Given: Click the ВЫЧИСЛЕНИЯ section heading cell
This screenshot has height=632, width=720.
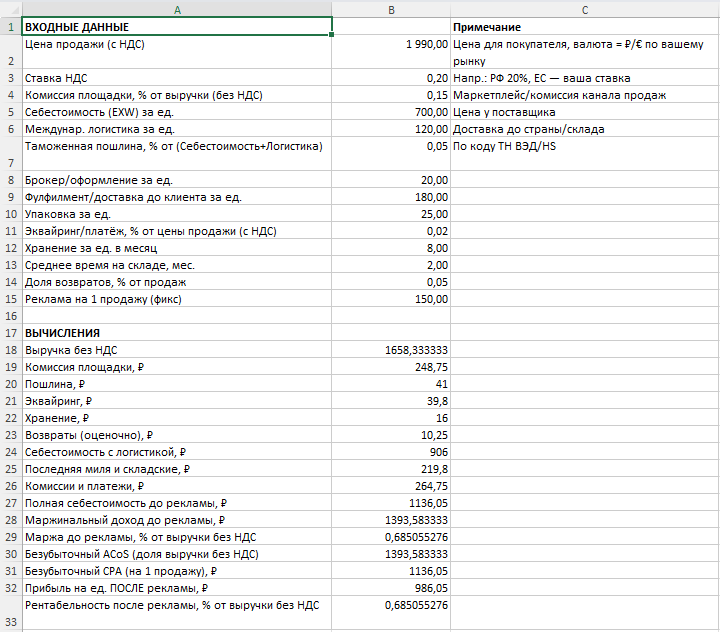Looking at the screenshot, I should 177,333.
